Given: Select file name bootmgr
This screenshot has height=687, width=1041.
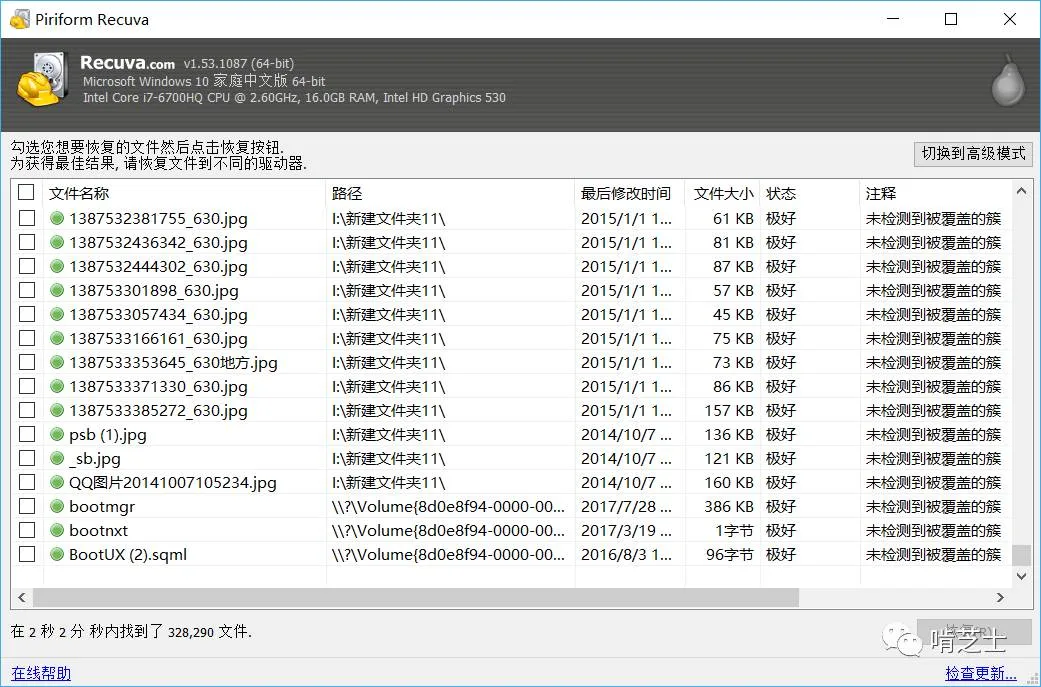Looking at the screenshot, I should [x=102, y=506].
